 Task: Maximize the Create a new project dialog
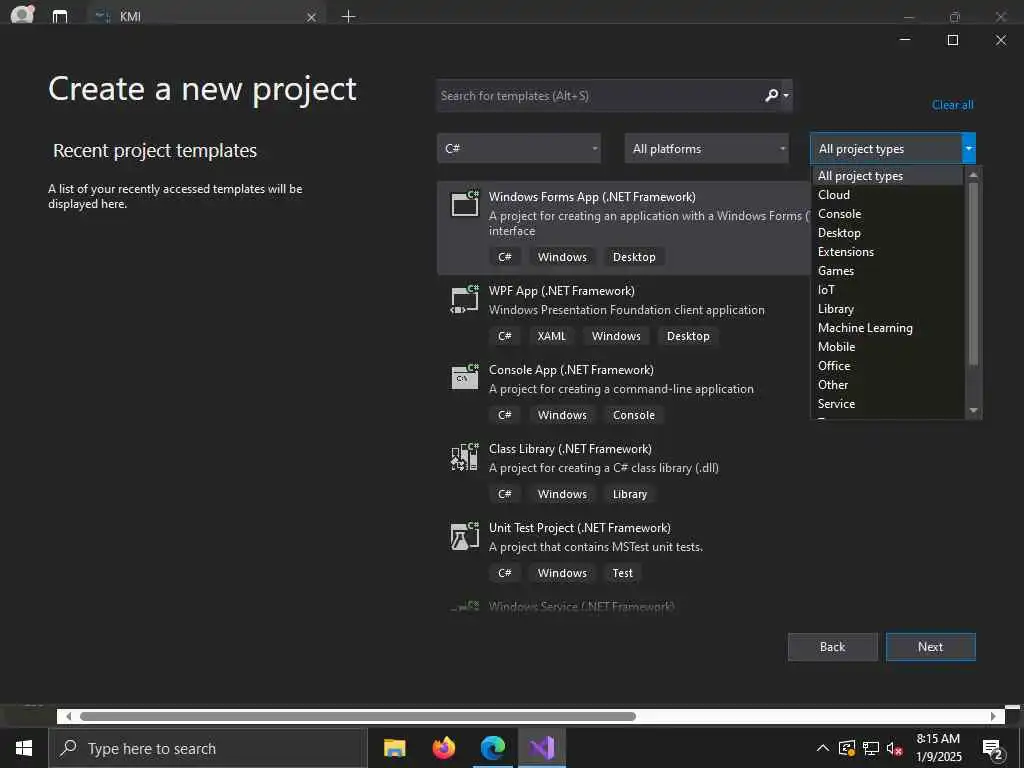pyautogui.click(x=953, y=40)
